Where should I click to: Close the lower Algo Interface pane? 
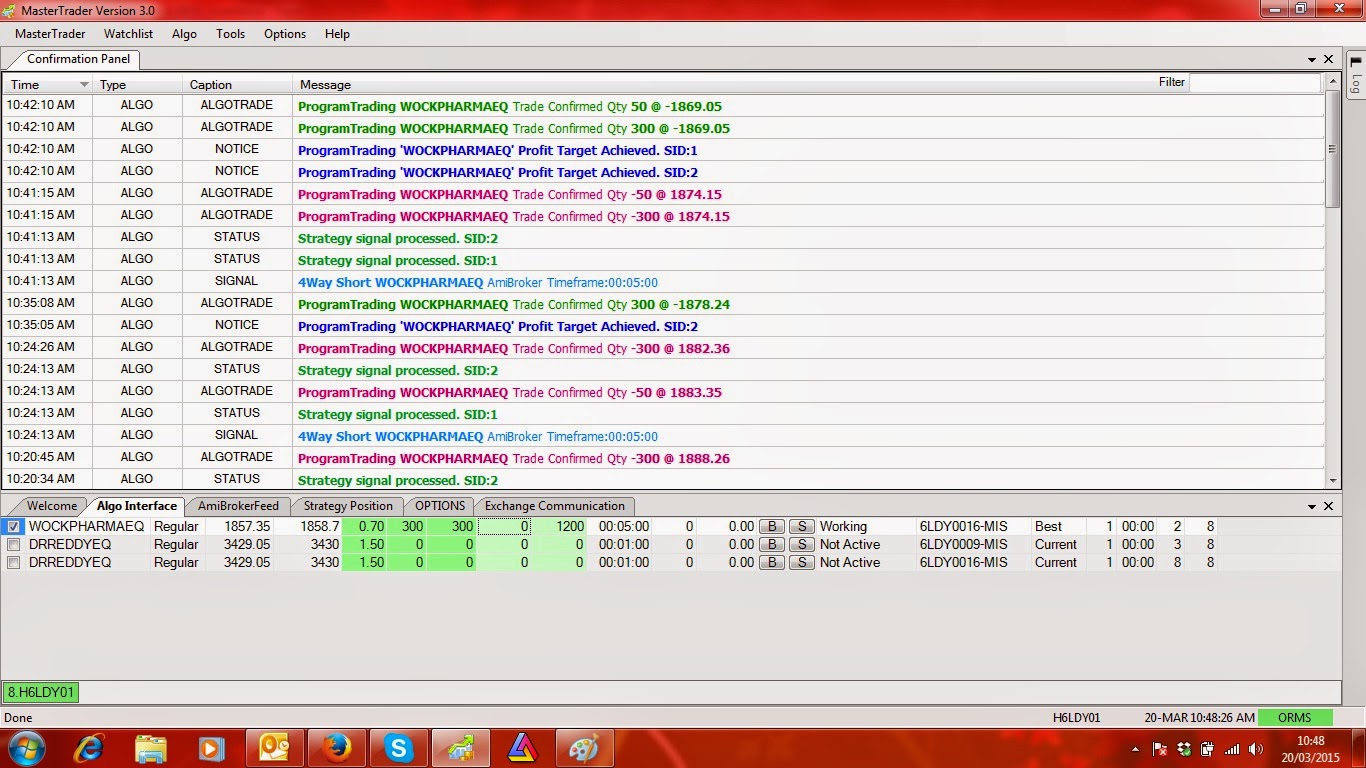(1329, 507)
